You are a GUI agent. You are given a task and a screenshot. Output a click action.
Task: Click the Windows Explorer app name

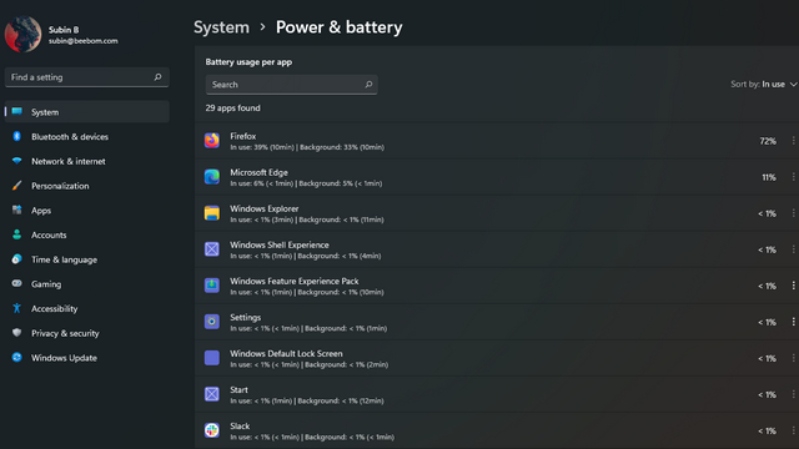pyautogui.click(x=264, y=208)
